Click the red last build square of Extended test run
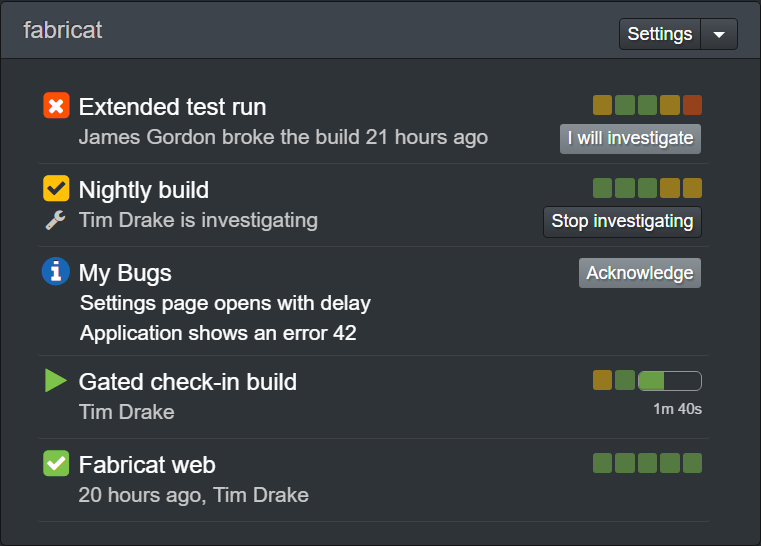This screenshot has width=761, height=546. pyautogui.click(x=692, y=105)
